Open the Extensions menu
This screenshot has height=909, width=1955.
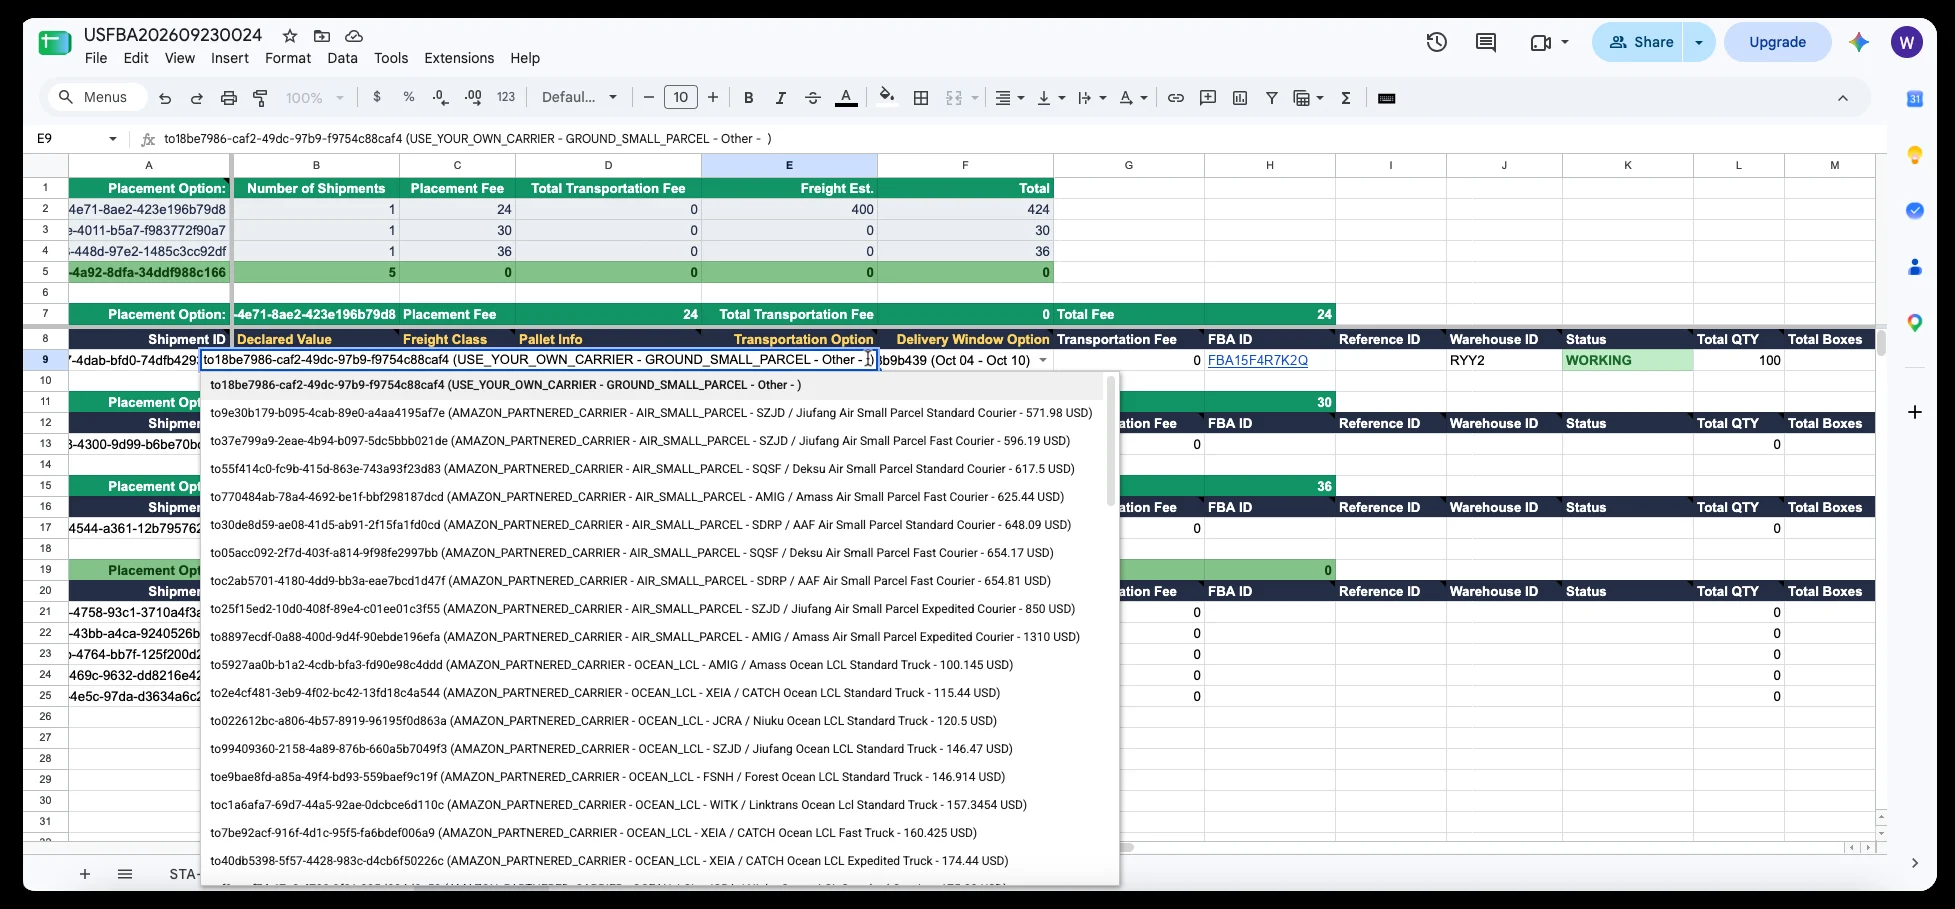tap(459, 58)
